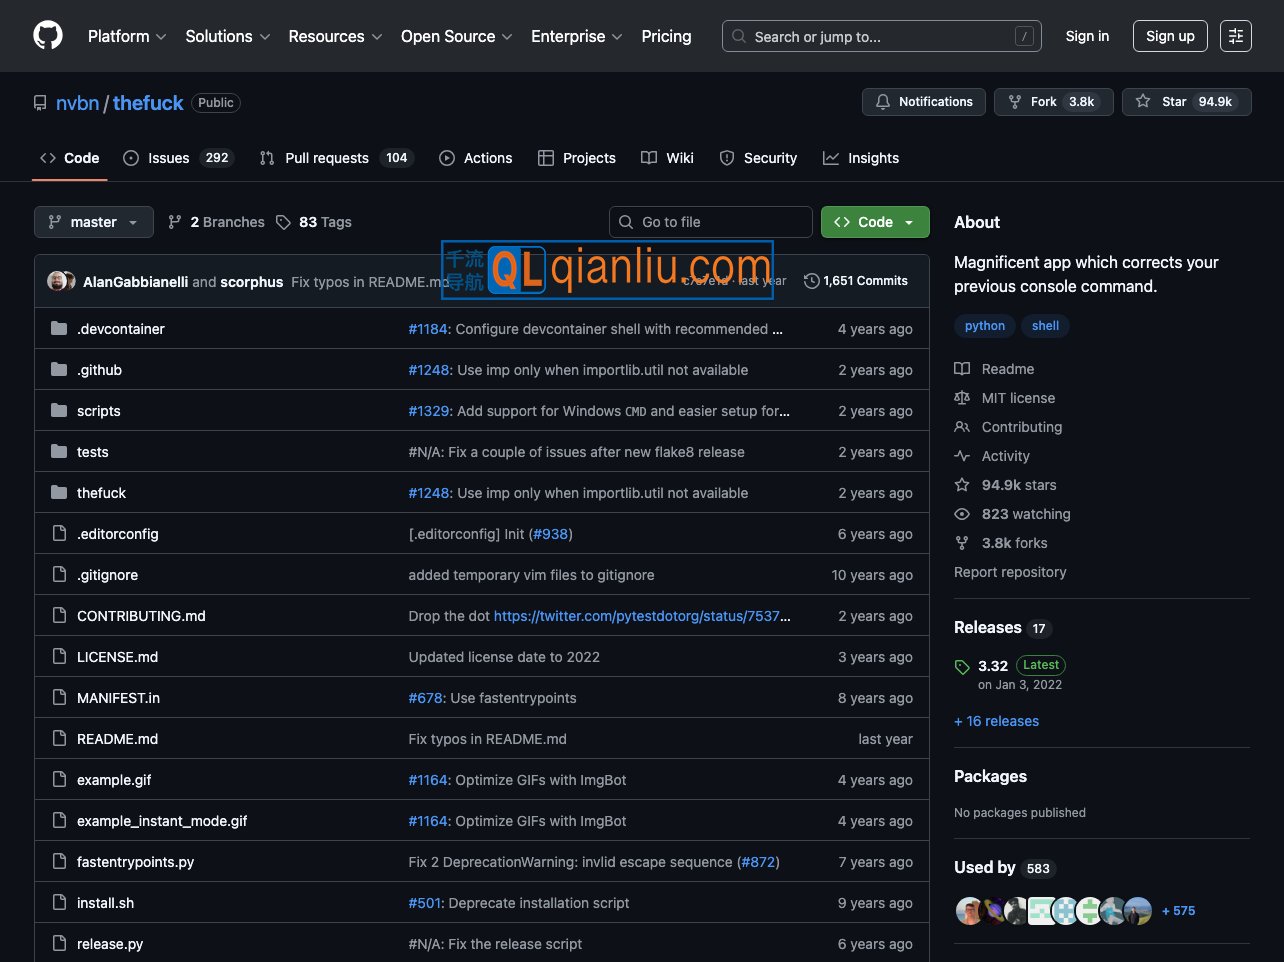
Task: Click the Go to file field
Action: tap(710, 222)
